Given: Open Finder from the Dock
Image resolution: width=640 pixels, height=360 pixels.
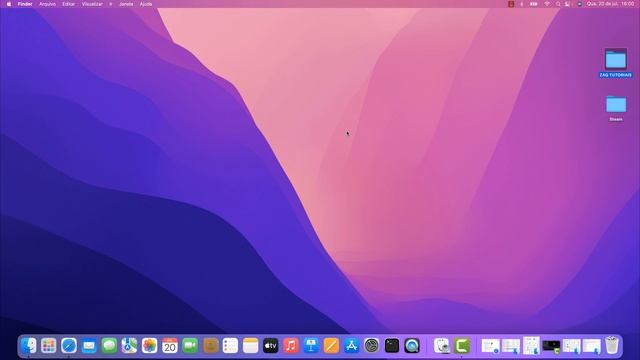Looking at the screenshot, I should [29, 346].
